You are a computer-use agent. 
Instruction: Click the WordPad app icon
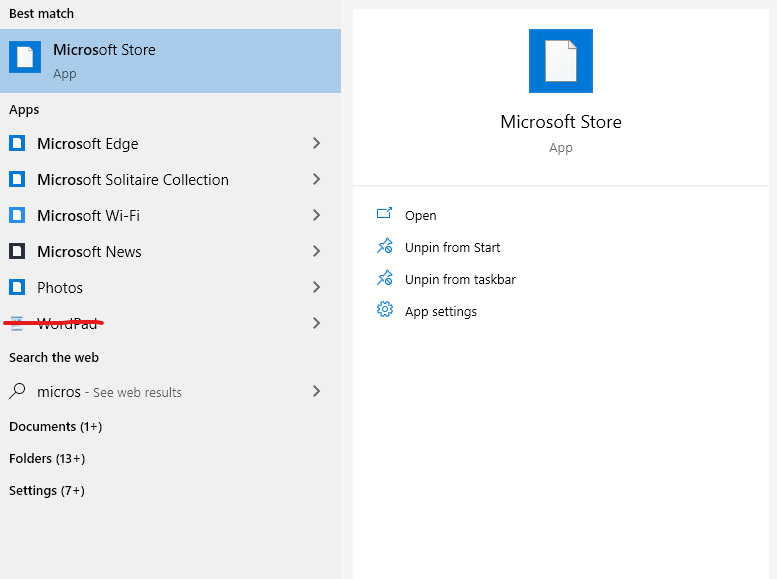click(x=17, y=323)
